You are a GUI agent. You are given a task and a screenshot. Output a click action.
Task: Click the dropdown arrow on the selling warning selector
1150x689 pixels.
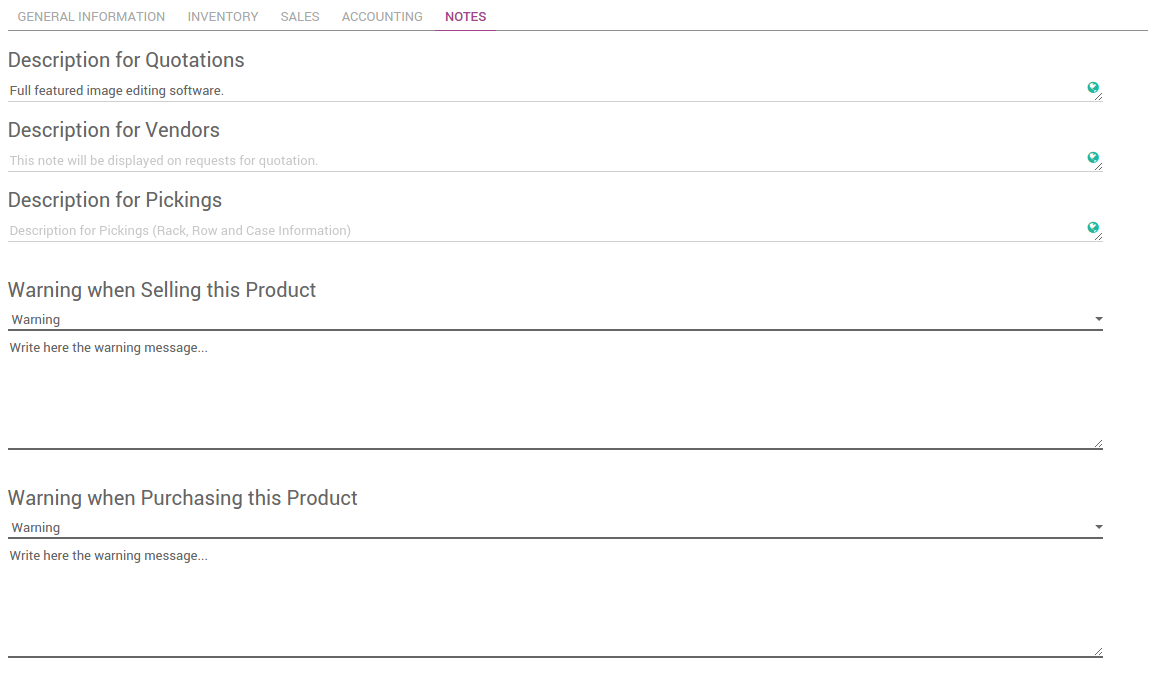pos(1098,318)
